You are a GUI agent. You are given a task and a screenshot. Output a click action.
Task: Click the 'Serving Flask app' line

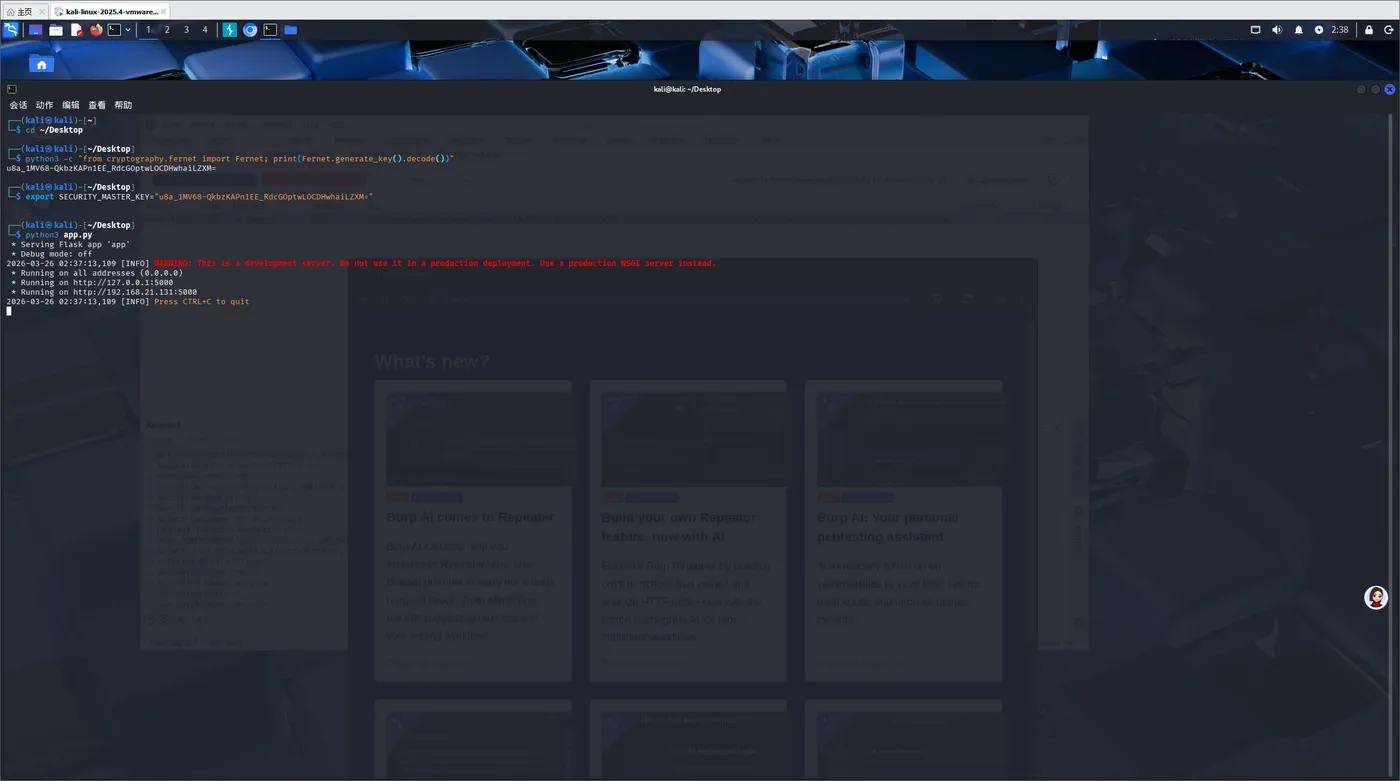tap(70, 244)
